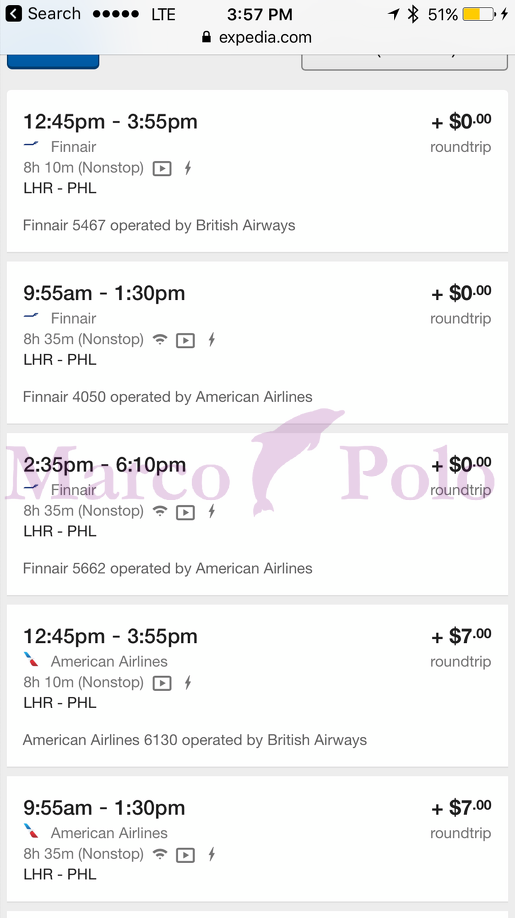Tap the back arrow next to Search
The width and height of the screenshot is (515, 918).
pos(13,13)
